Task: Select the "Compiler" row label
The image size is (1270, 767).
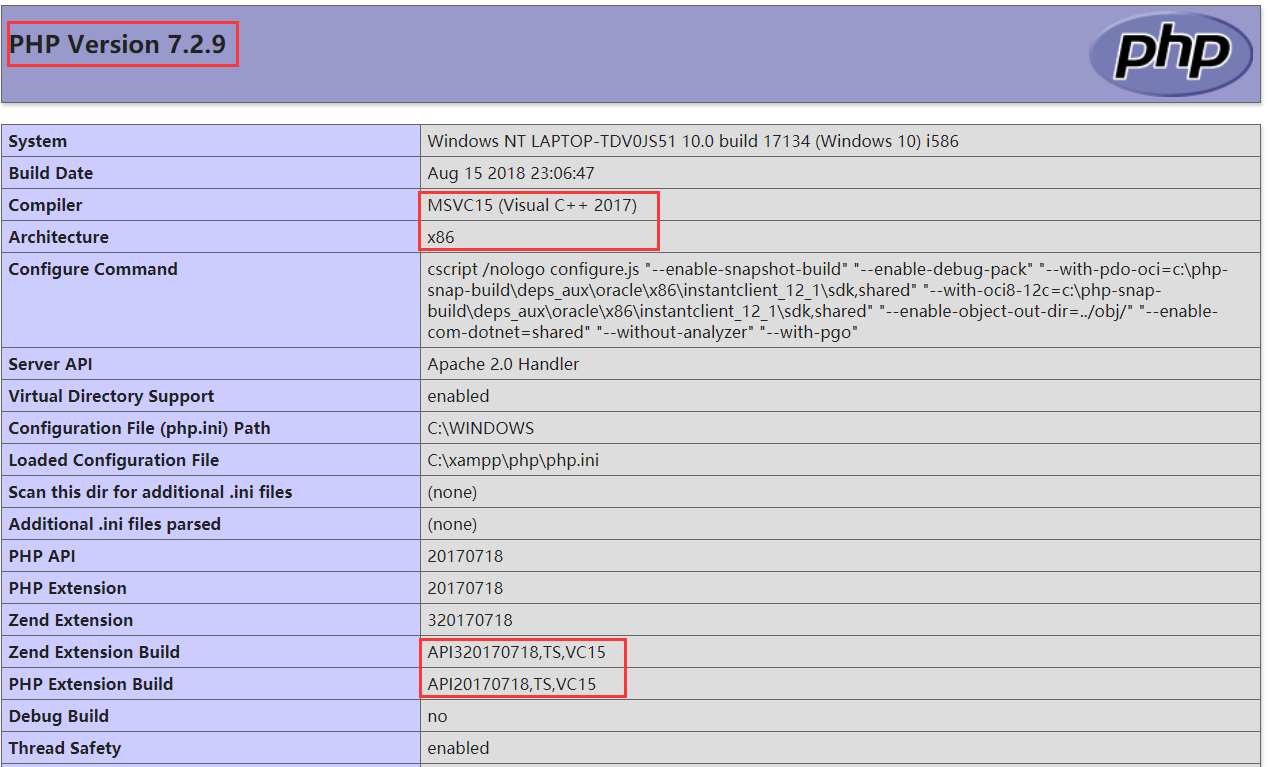Action: coord(46,205)
